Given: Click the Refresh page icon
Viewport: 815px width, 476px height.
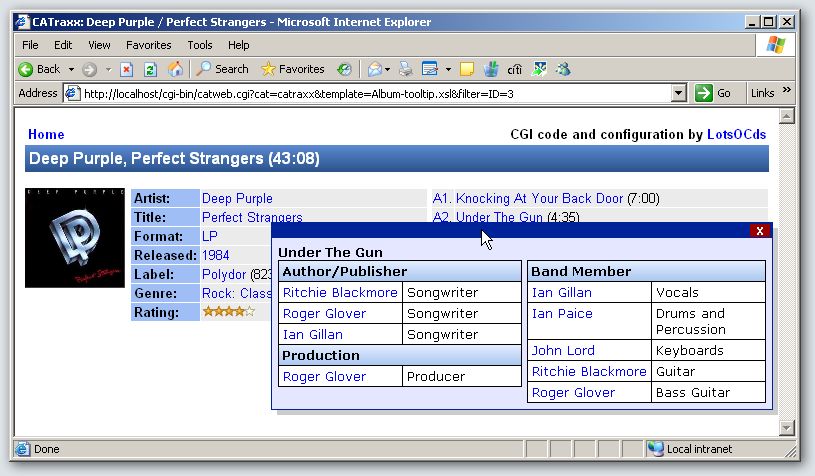Looking at the screenshot, I should [151, 69].
